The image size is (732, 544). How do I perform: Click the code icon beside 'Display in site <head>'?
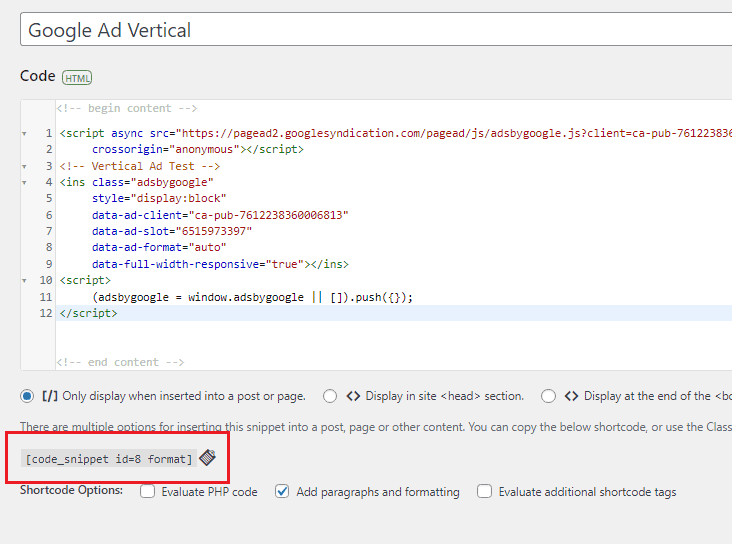[353, 396]
